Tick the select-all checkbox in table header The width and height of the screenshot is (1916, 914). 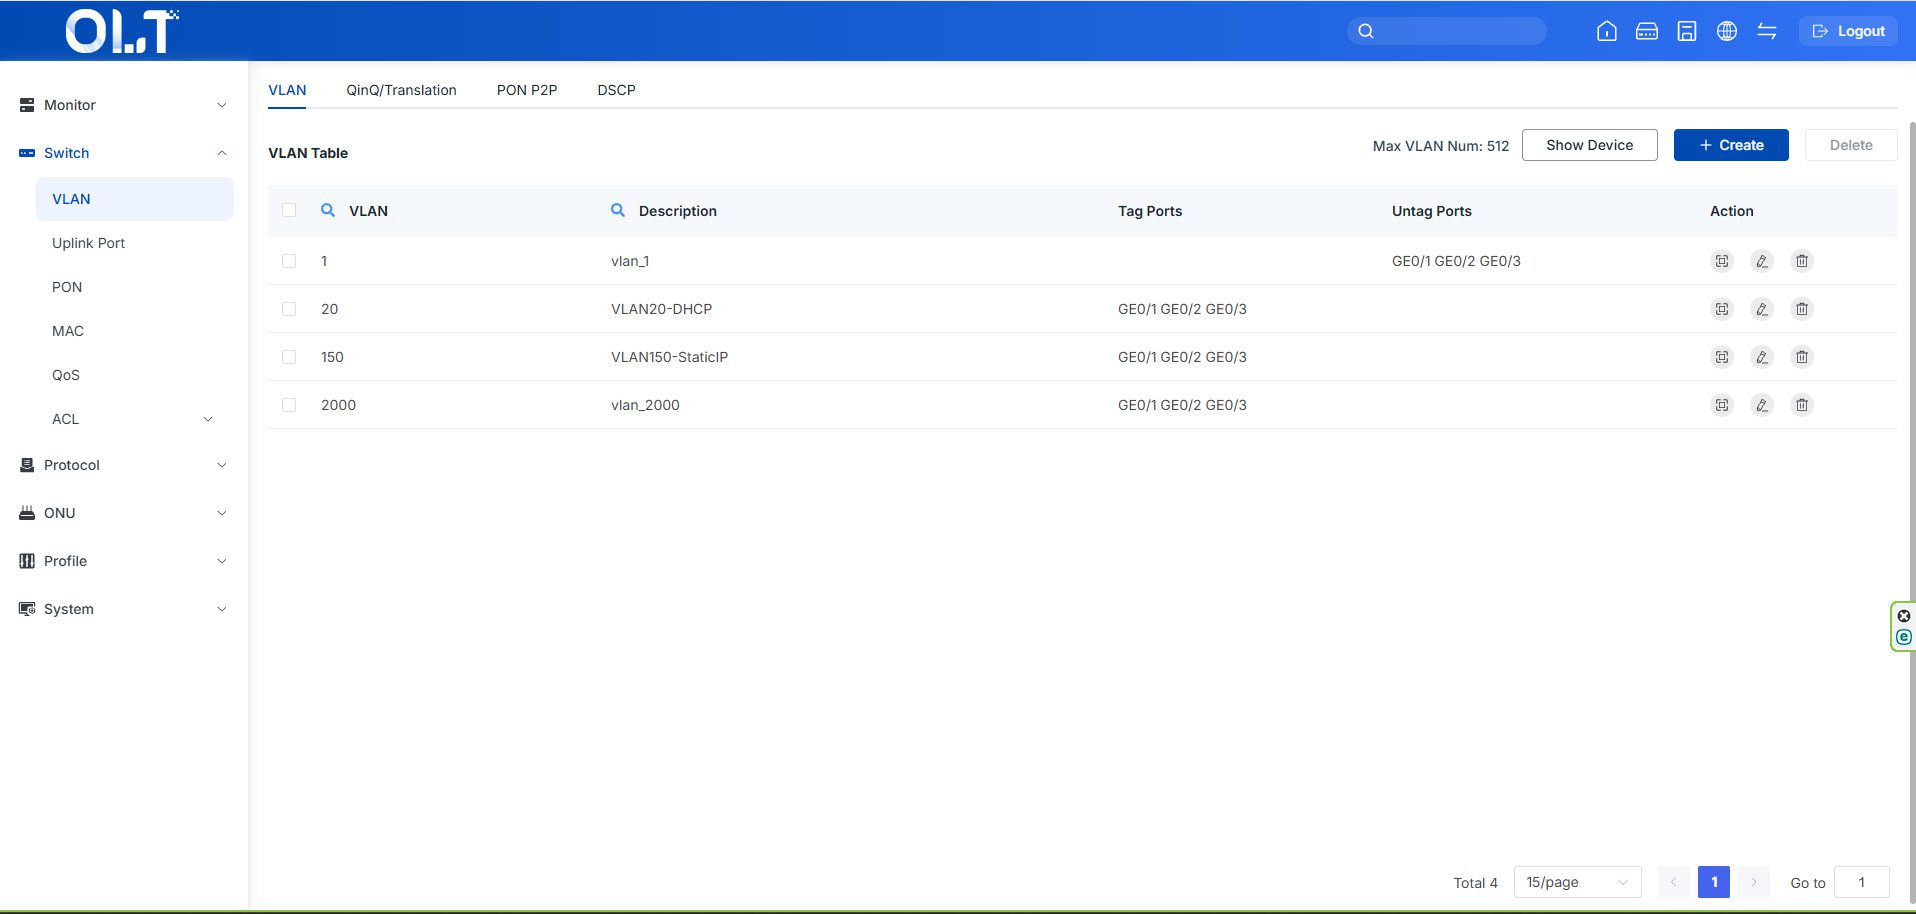point(289,210)
